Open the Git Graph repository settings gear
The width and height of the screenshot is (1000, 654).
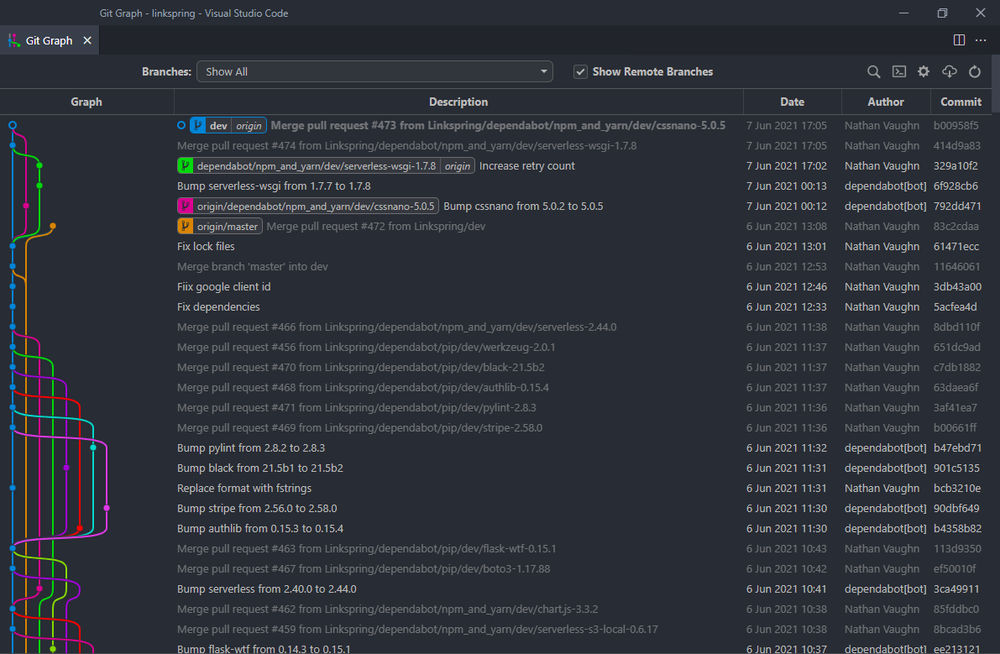[x=923, y=71]
